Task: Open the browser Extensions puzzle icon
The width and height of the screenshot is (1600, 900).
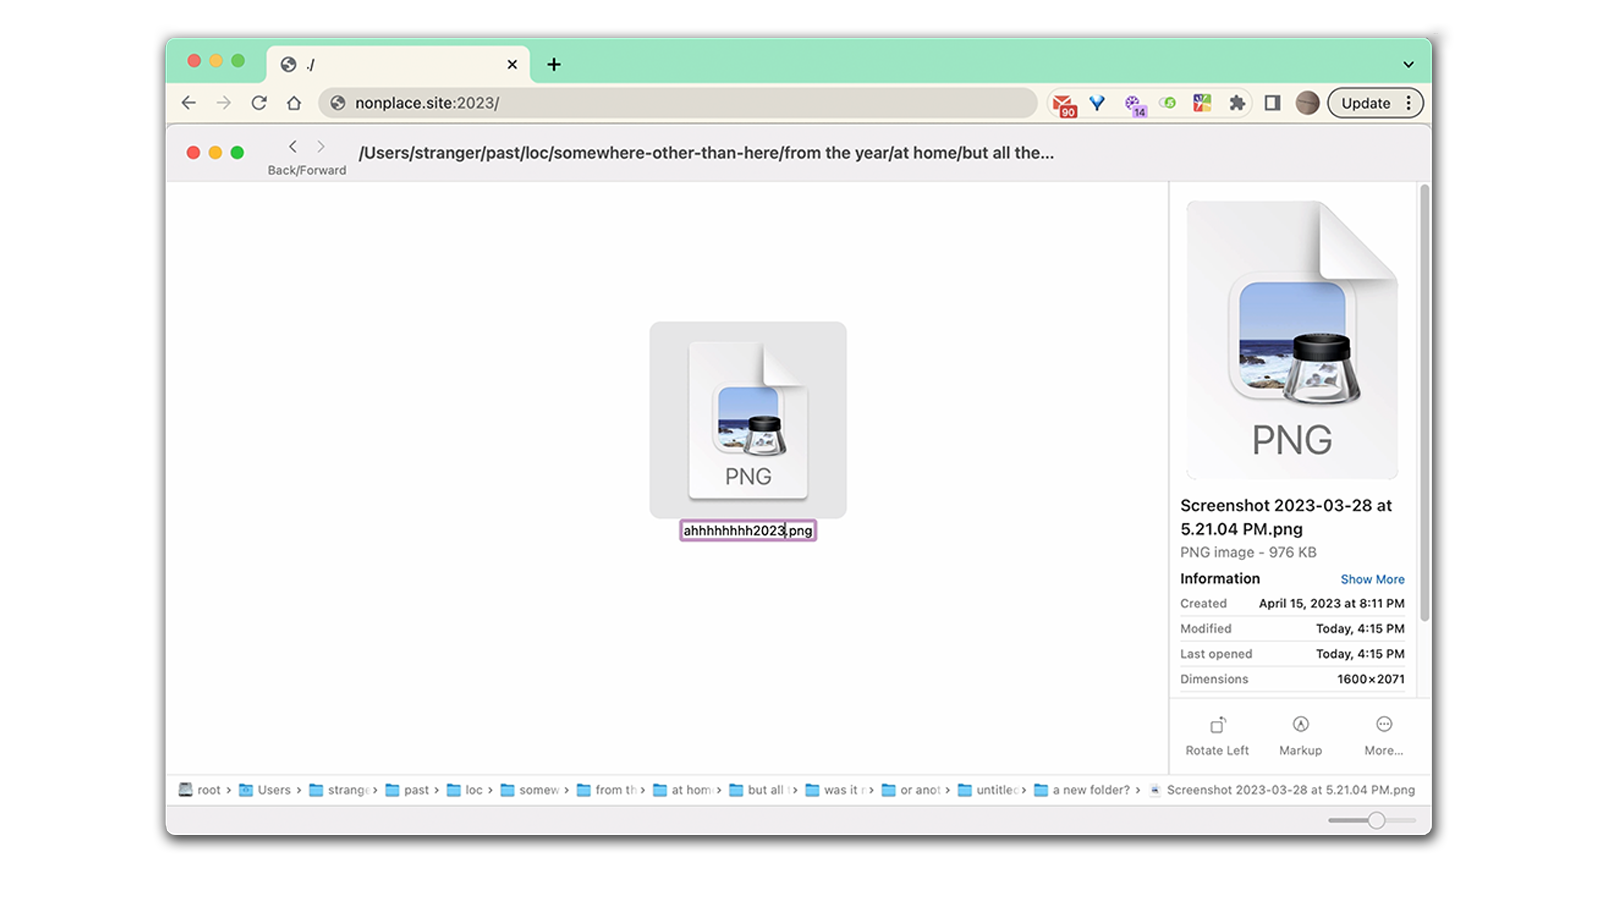Action: (x=1237, y=103)
